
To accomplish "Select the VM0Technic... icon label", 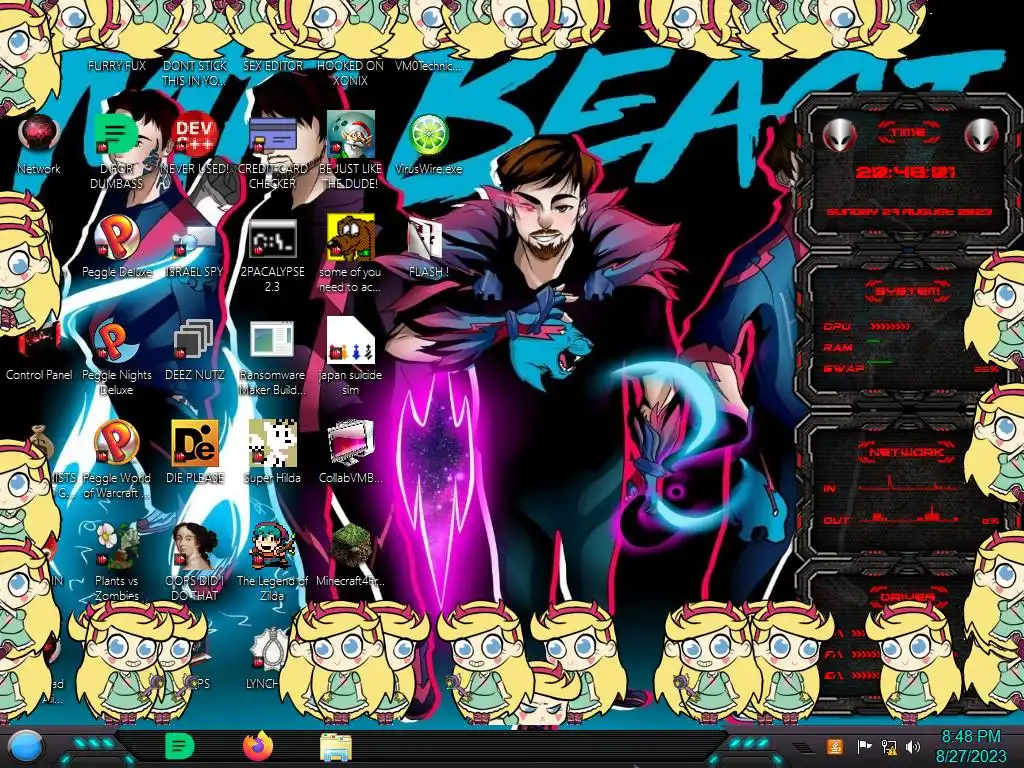I will (428, 65).
